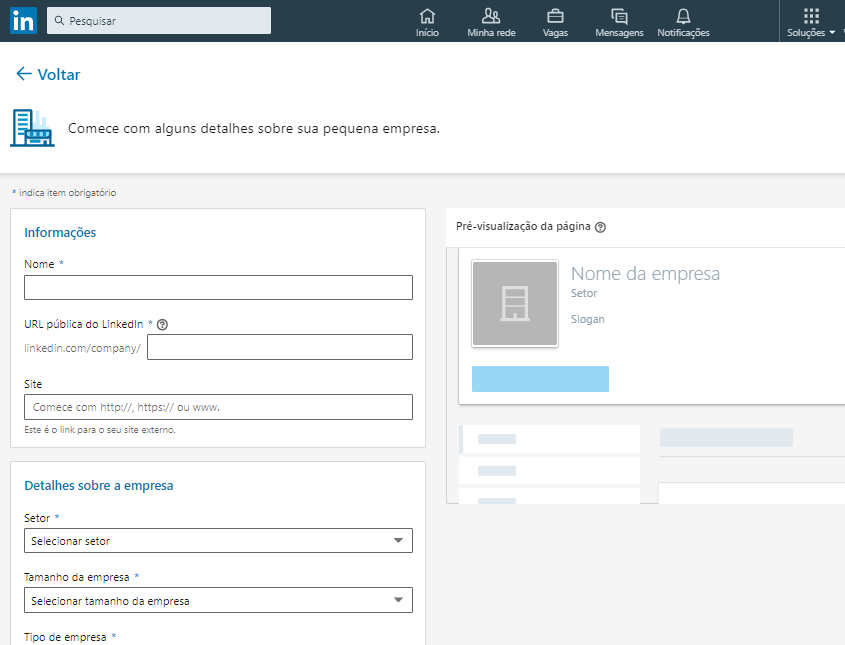Click help icon beside Pré-visualização da página
This screenshot has height=645, width=845.
pos(600,227)
